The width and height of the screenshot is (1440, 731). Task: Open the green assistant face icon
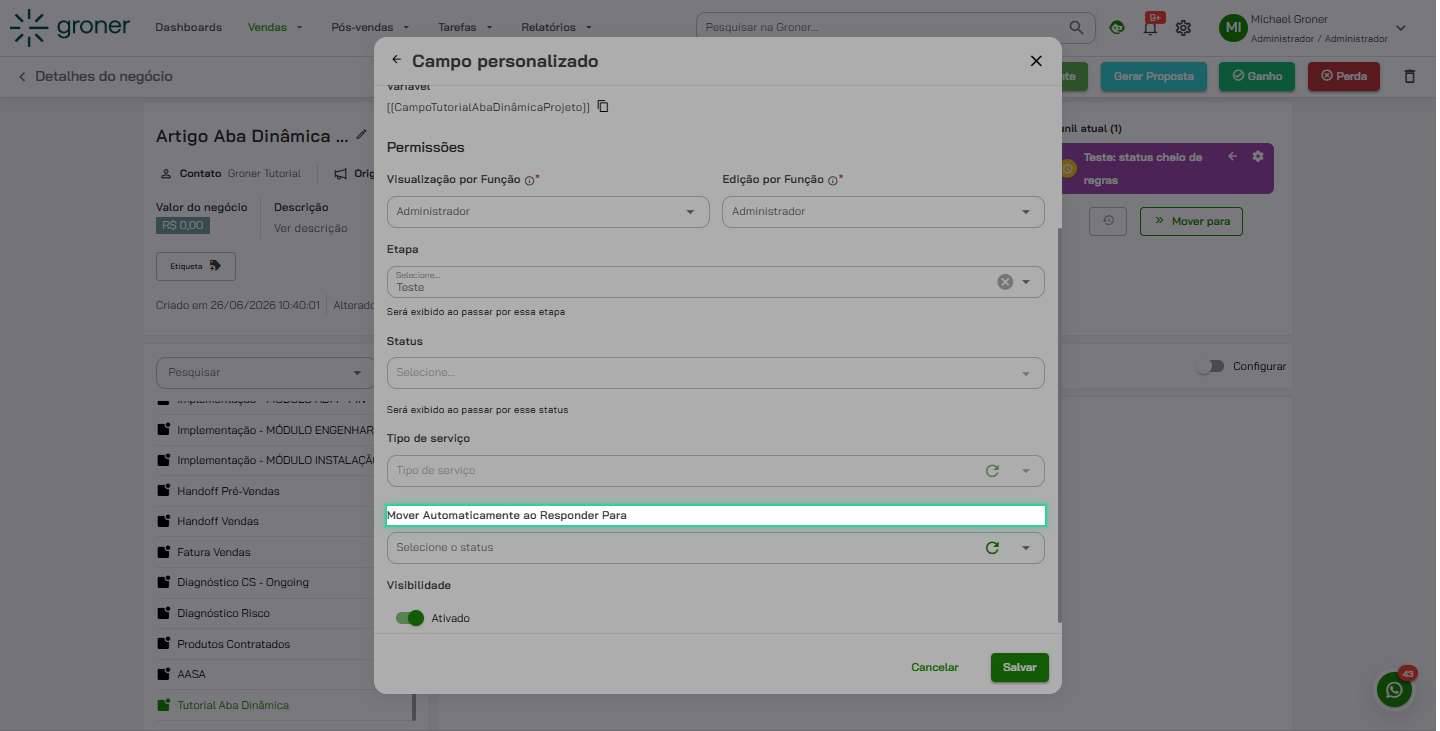[x=1117, y=28]
